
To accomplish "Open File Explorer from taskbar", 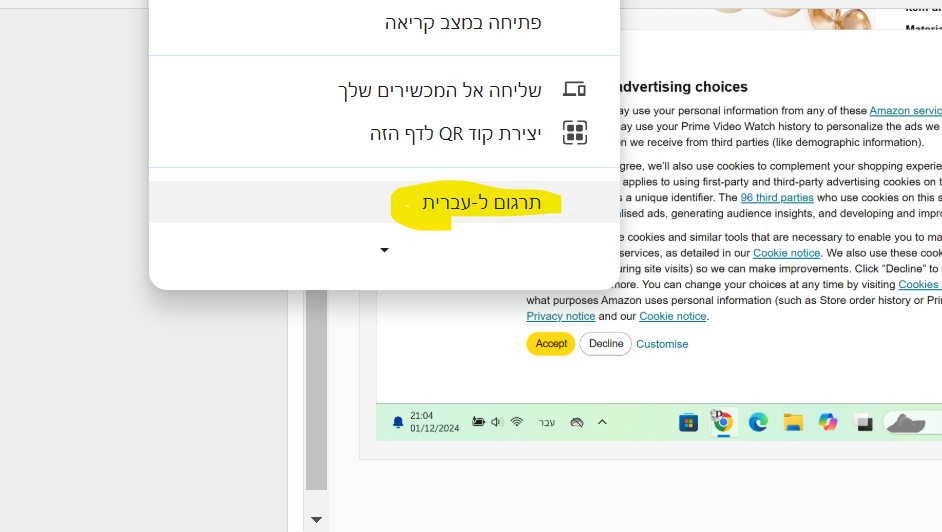I will pyautogui.click(x=793, y=423).
